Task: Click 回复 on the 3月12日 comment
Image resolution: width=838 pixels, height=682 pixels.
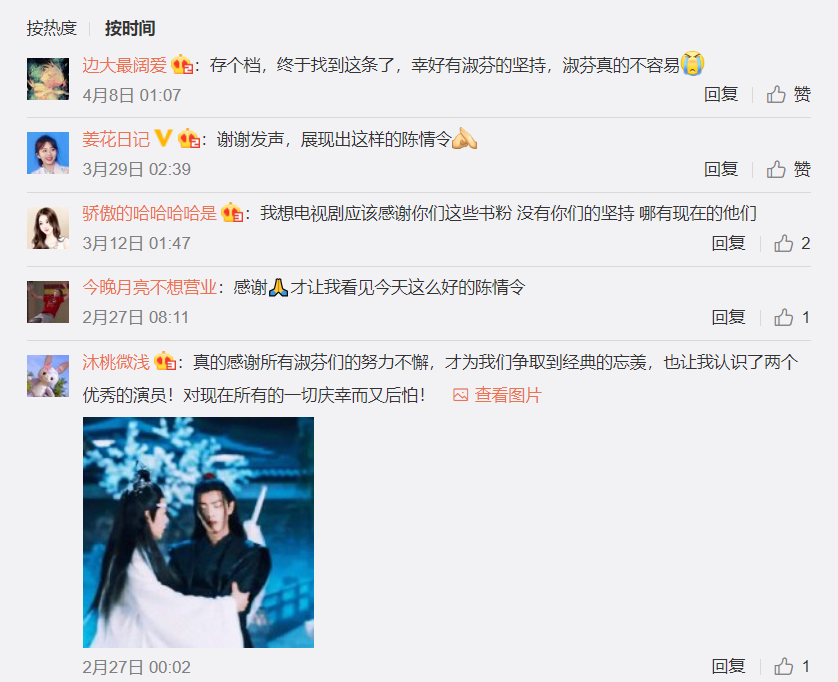Action: click(x=728, y=243)
